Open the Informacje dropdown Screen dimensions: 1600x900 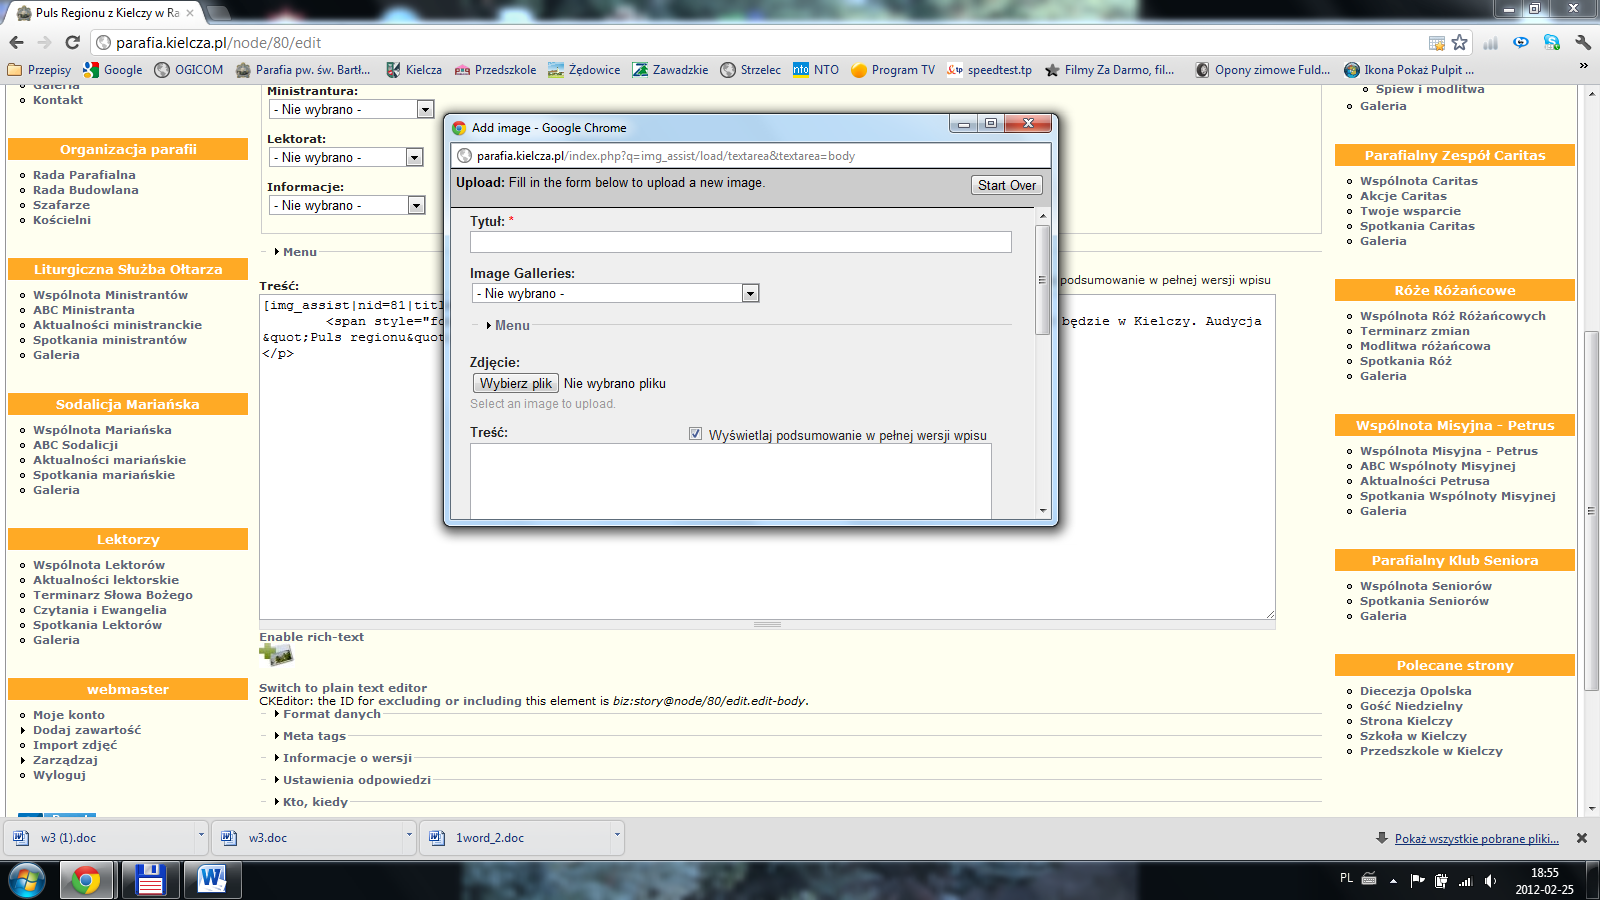(347, 205)
